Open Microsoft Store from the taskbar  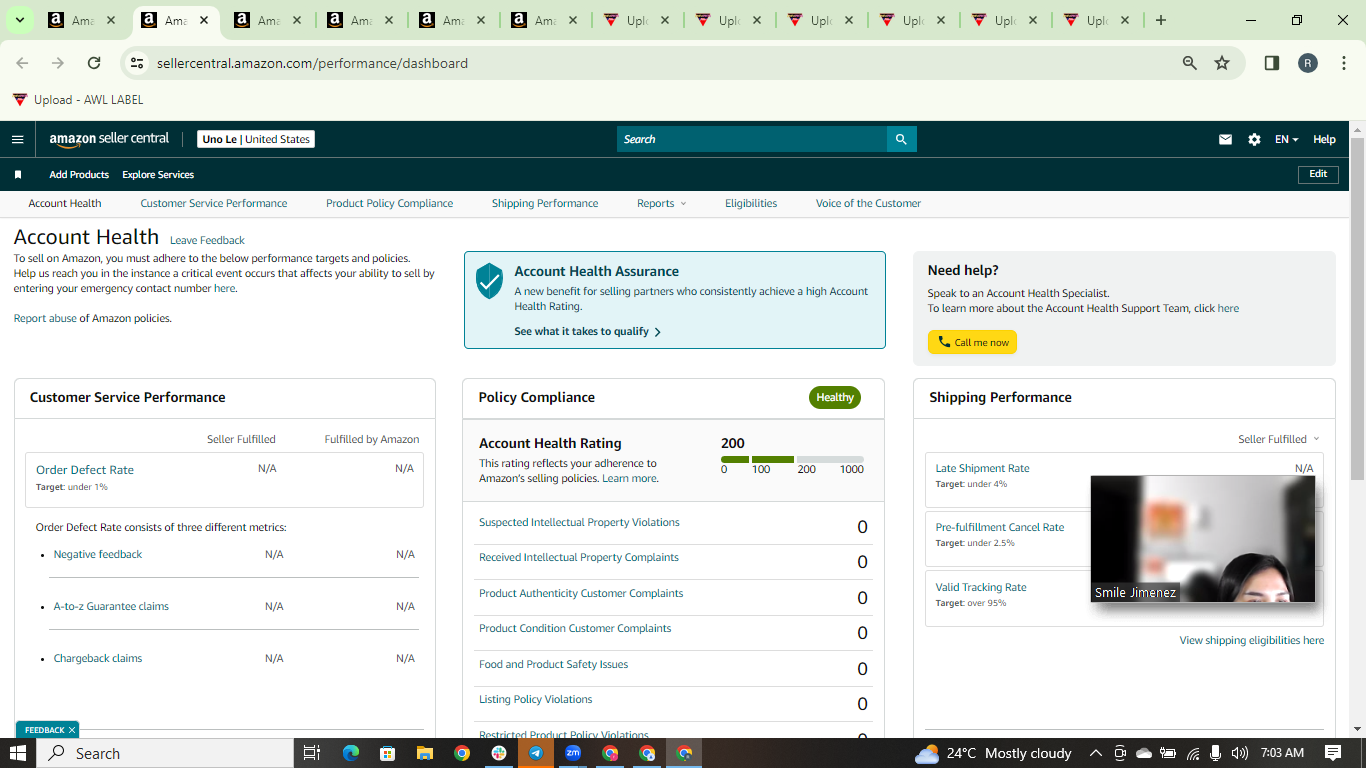click(387, 753)
